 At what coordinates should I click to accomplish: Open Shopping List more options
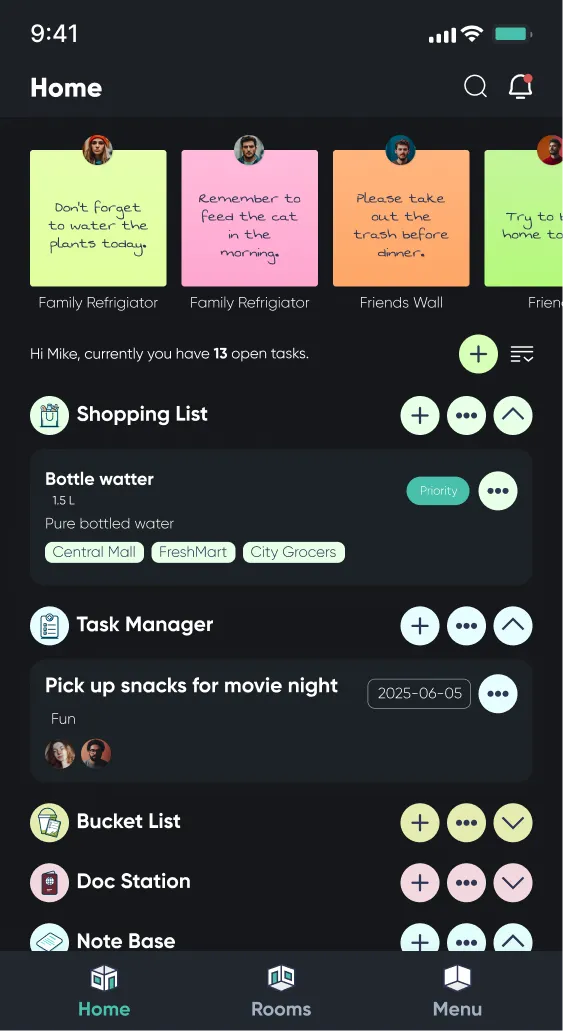pyautogui.click(x=466, y=416)
